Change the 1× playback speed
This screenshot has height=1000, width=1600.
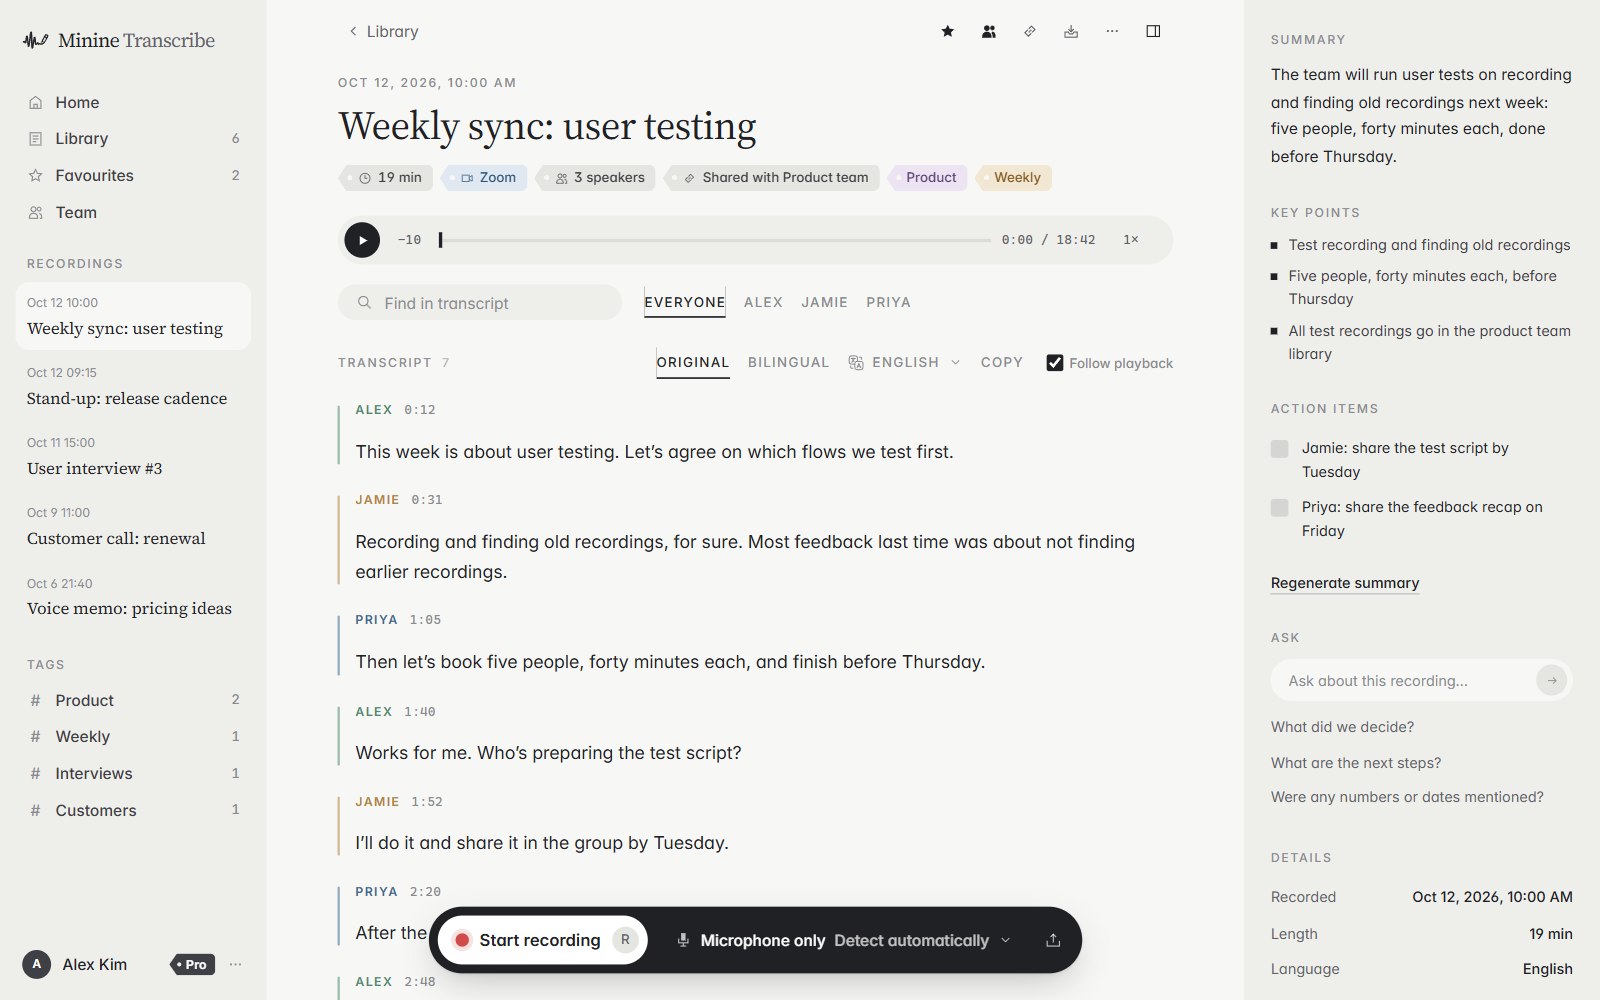point(1131,240)
